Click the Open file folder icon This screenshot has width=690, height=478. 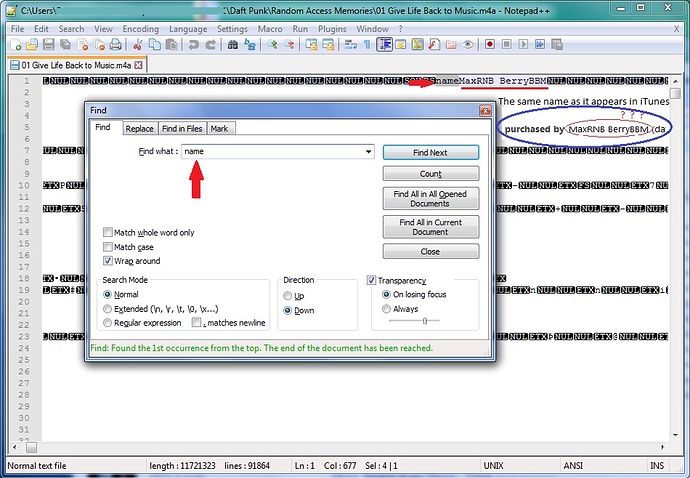pos(32,44)
